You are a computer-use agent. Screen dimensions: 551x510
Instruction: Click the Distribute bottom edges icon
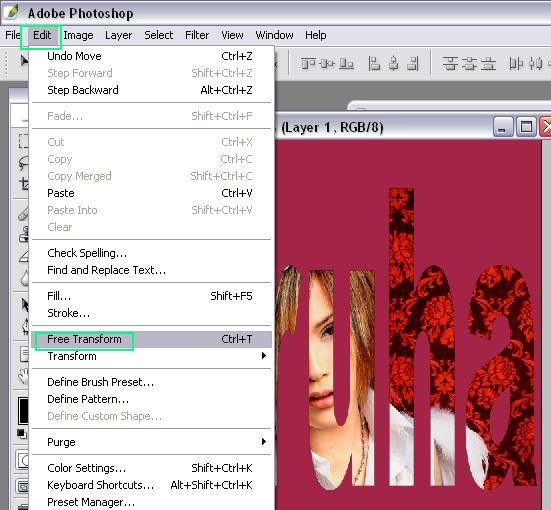[x=488, y=64]
